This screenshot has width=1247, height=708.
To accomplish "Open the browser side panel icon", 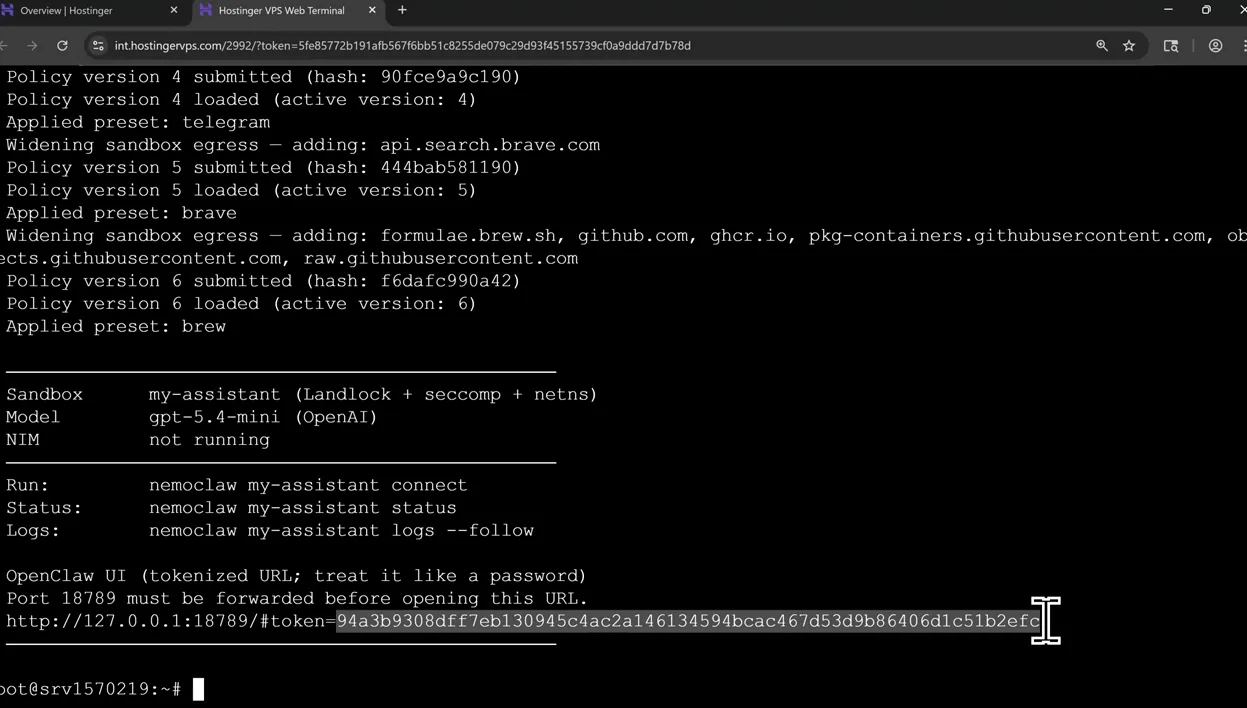I will [1171, 46].
